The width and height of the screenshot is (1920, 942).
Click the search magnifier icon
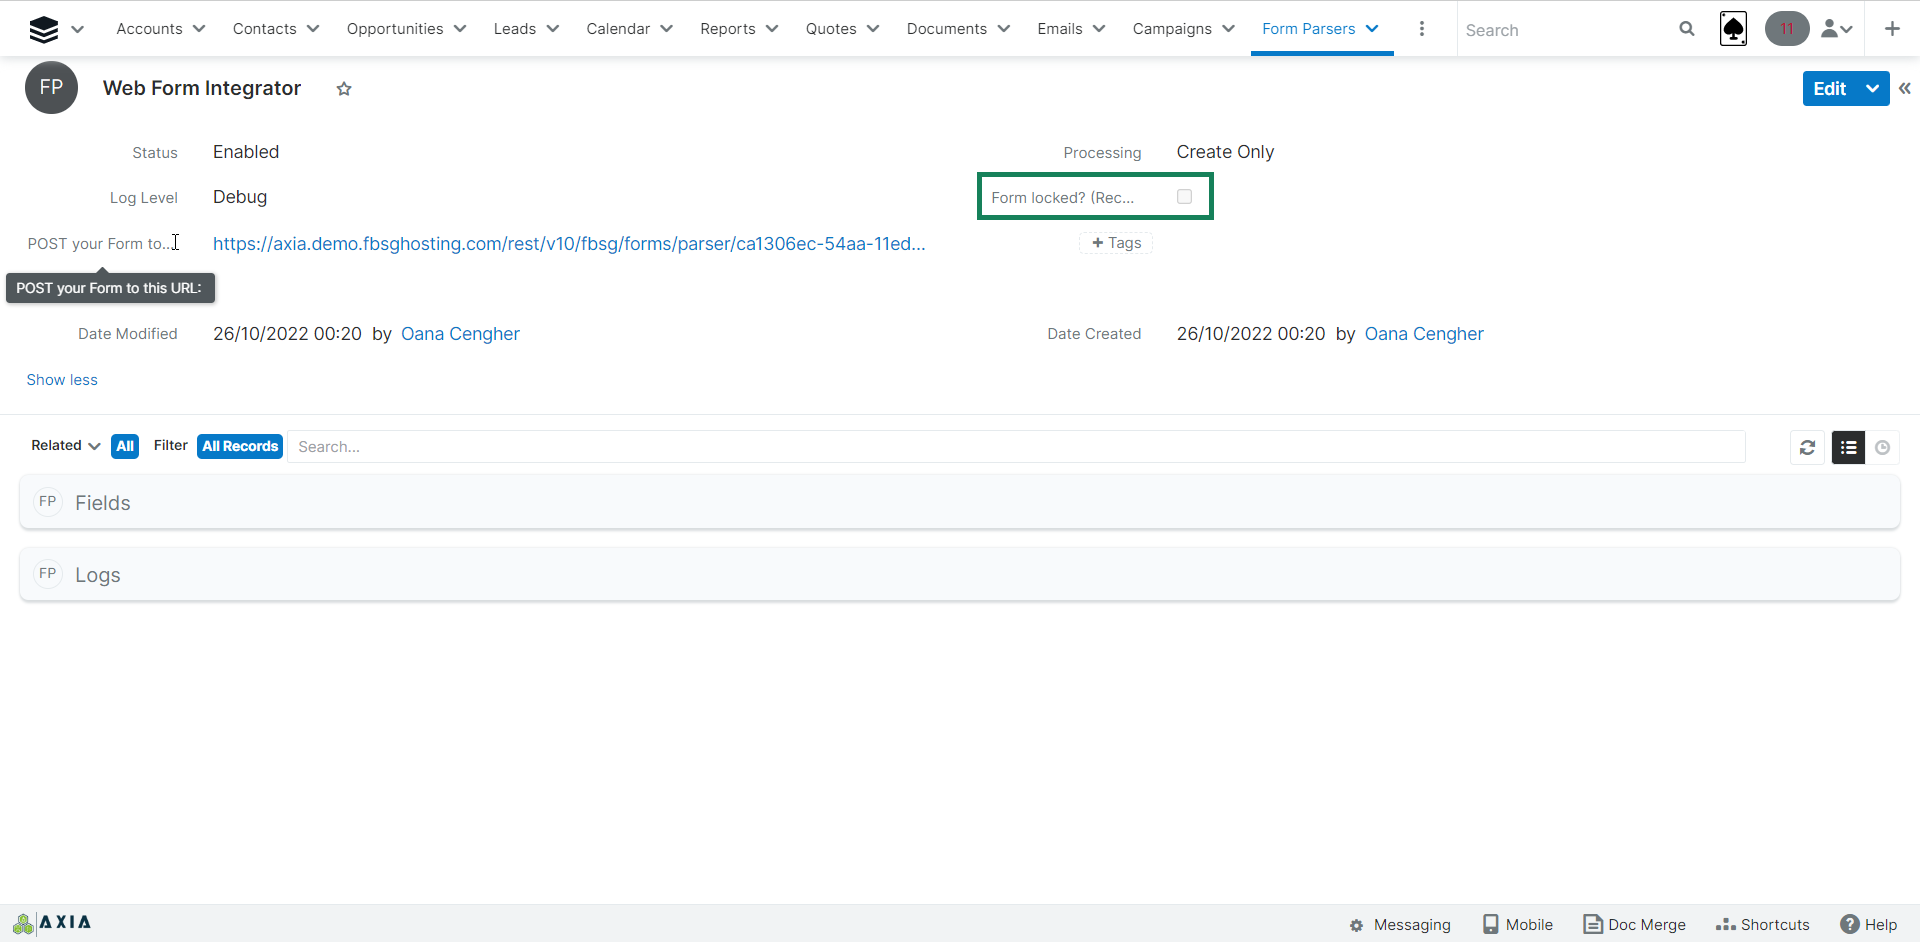coord(1686,29)
